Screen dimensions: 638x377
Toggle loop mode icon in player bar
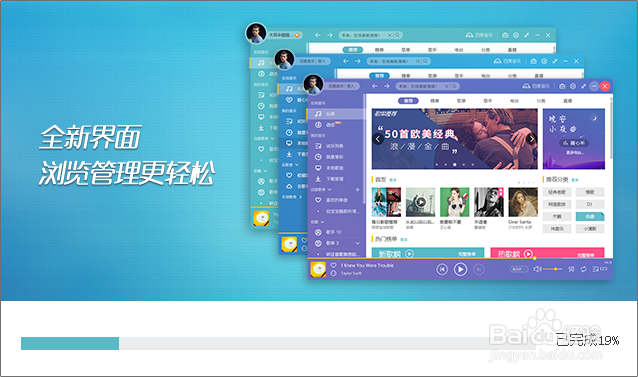tap(583, 269)
